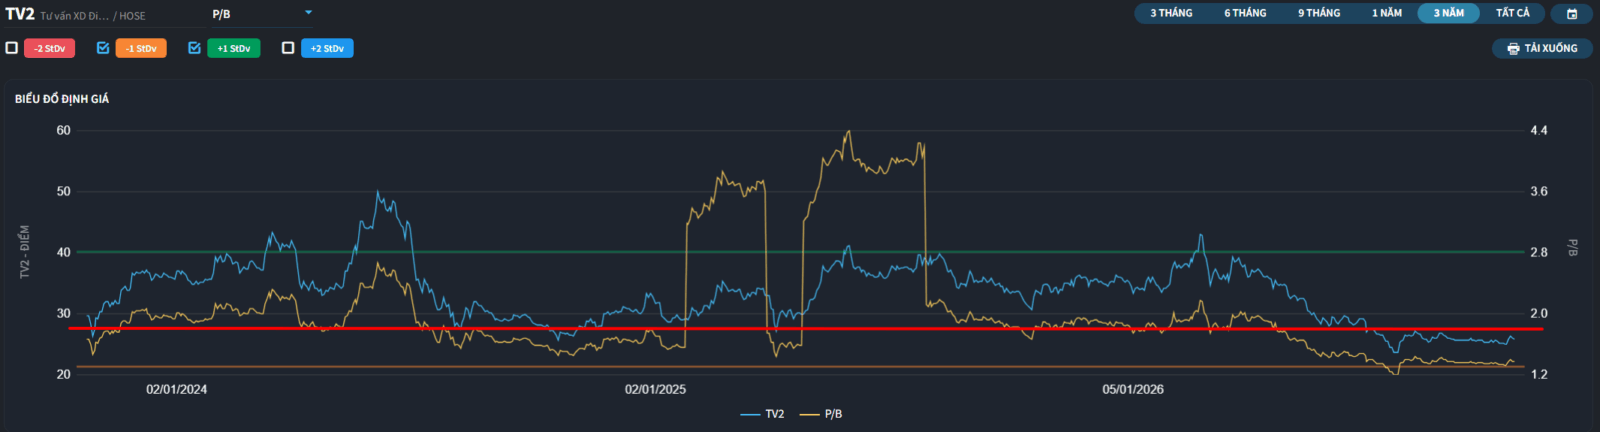This screenshot has width=1600, height=432.
Task: Select the 3 NĂM time range
Action: click(1449, 14)
